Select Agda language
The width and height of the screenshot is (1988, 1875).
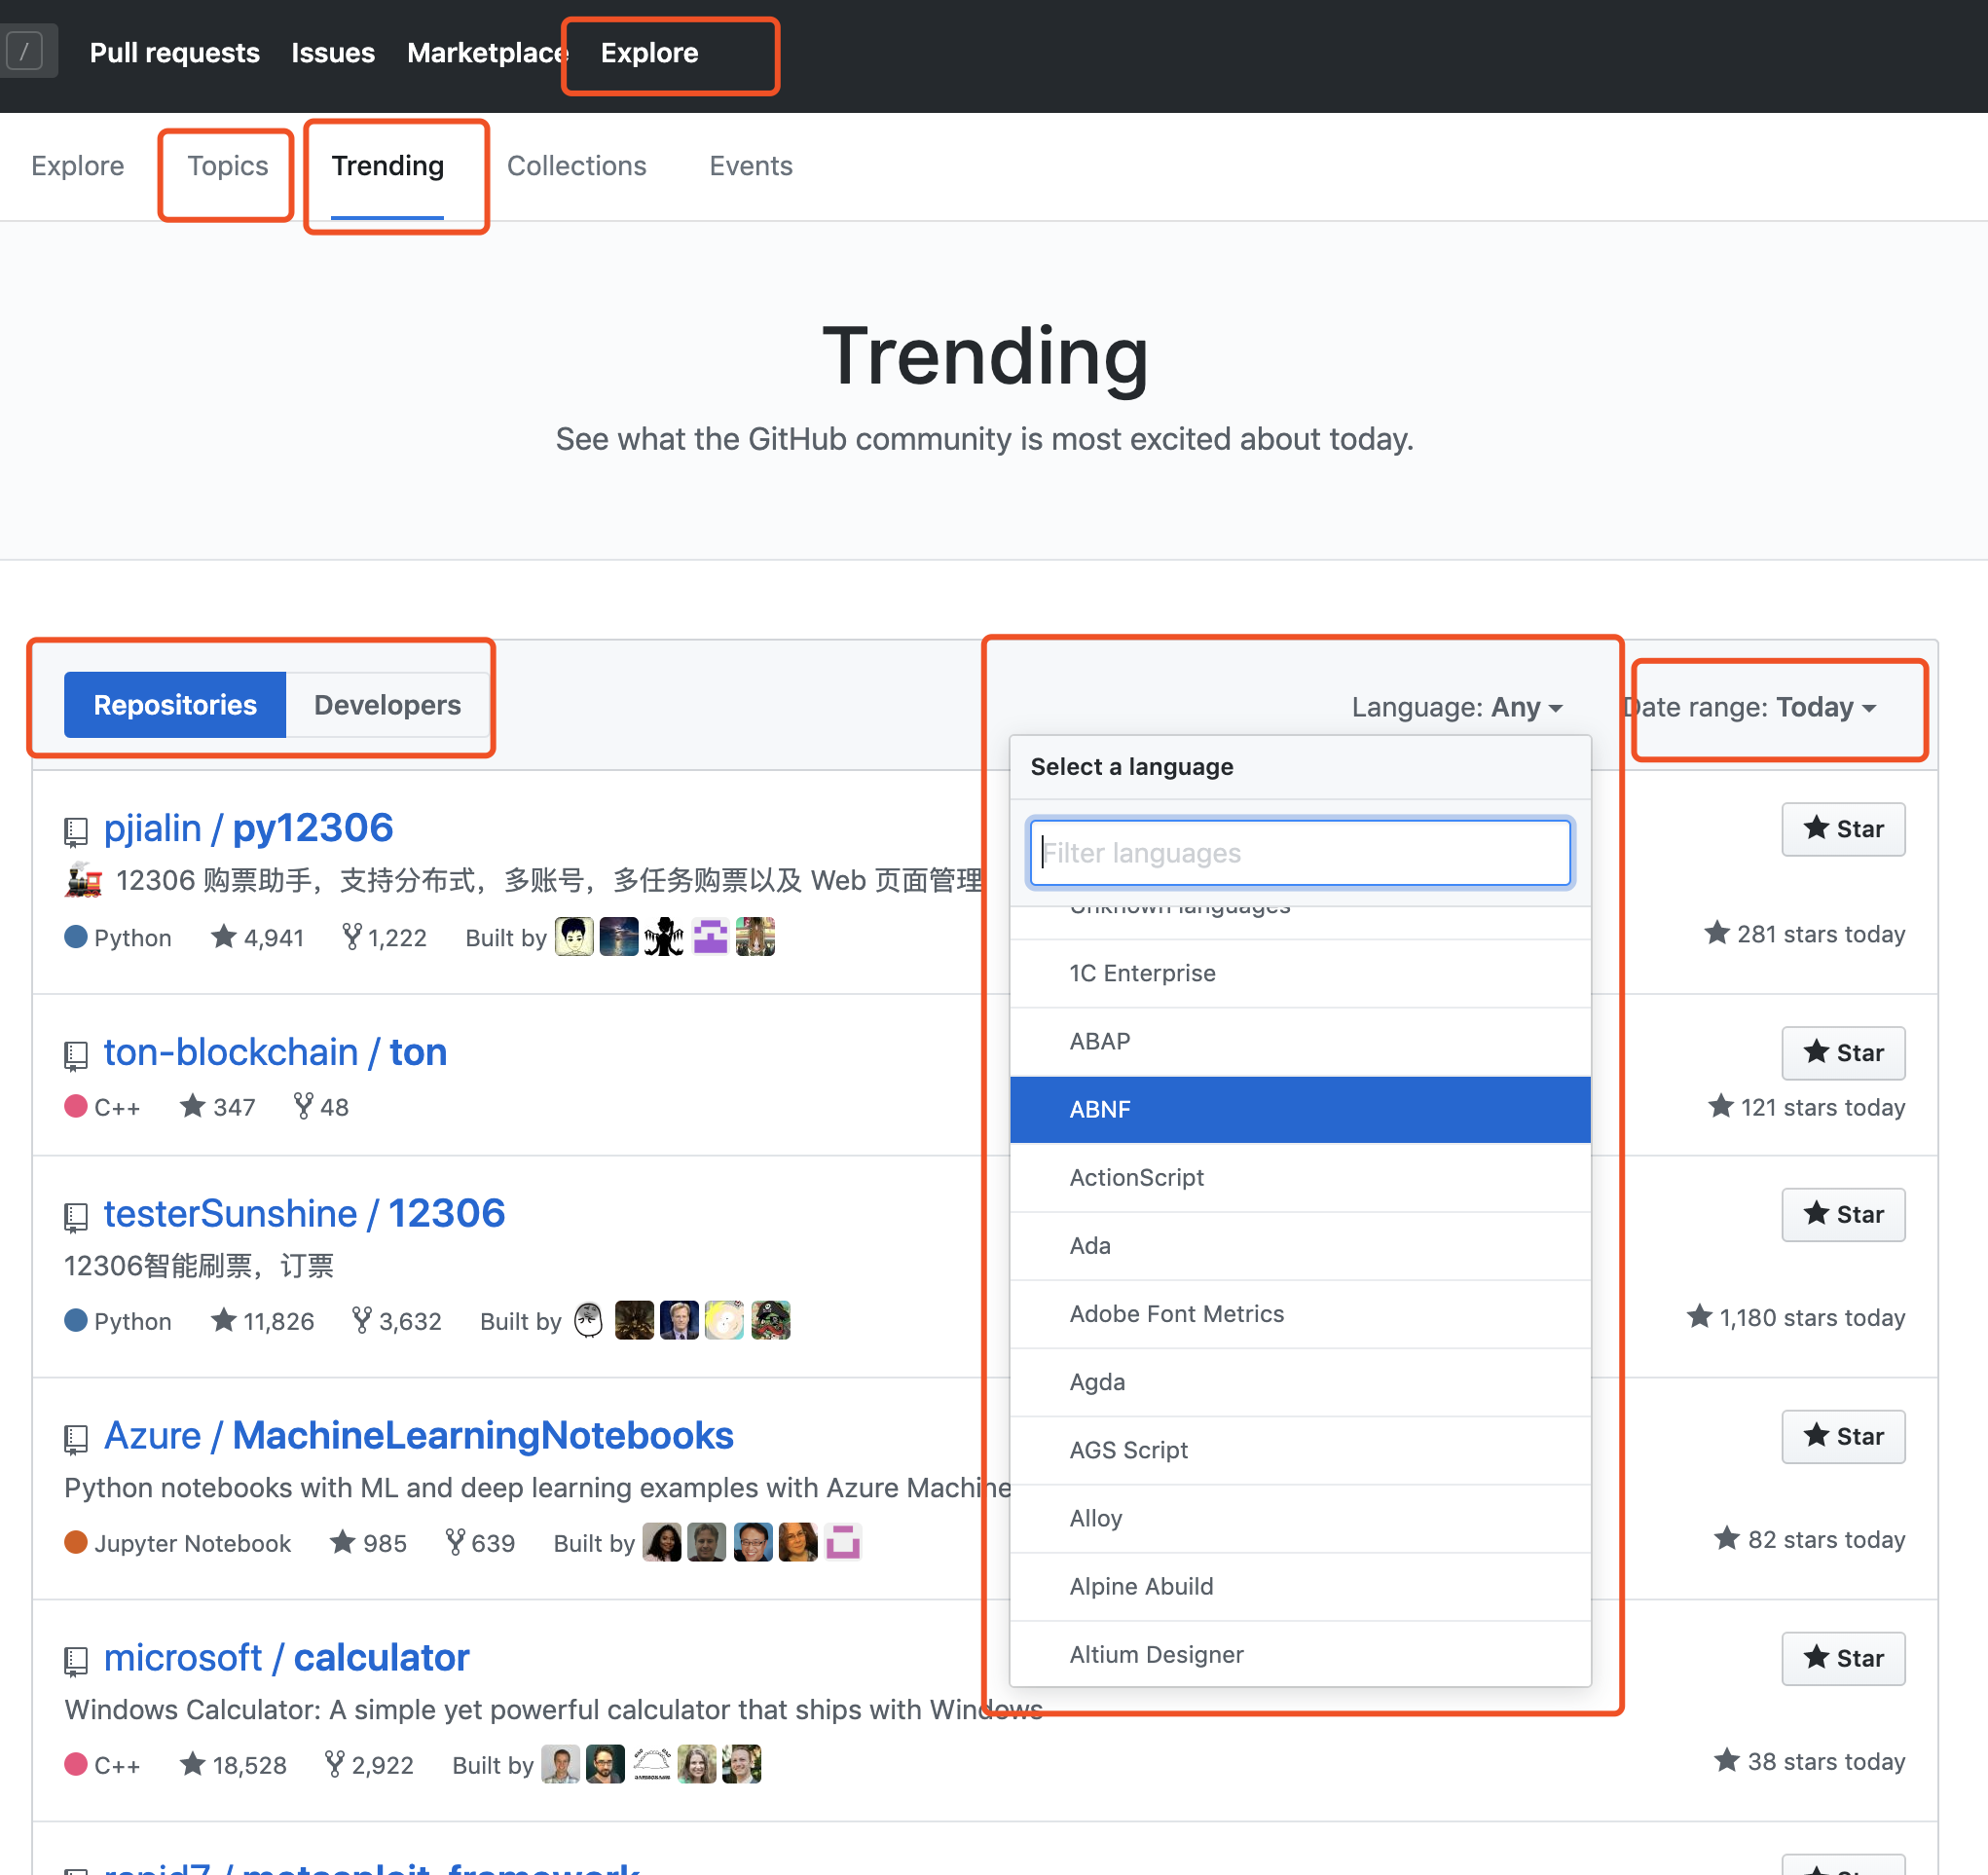coord(1300,1381)
